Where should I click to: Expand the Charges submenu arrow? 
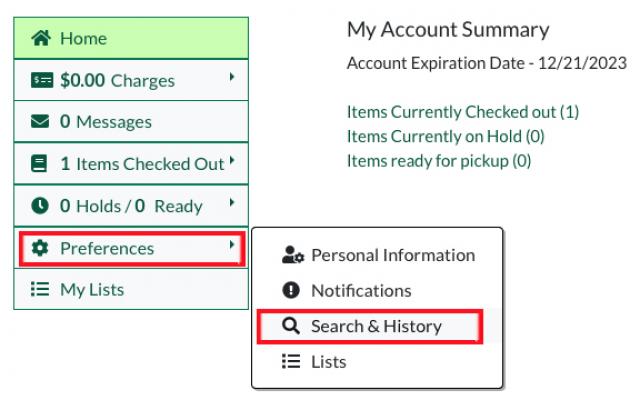click(x=232, y=76)
